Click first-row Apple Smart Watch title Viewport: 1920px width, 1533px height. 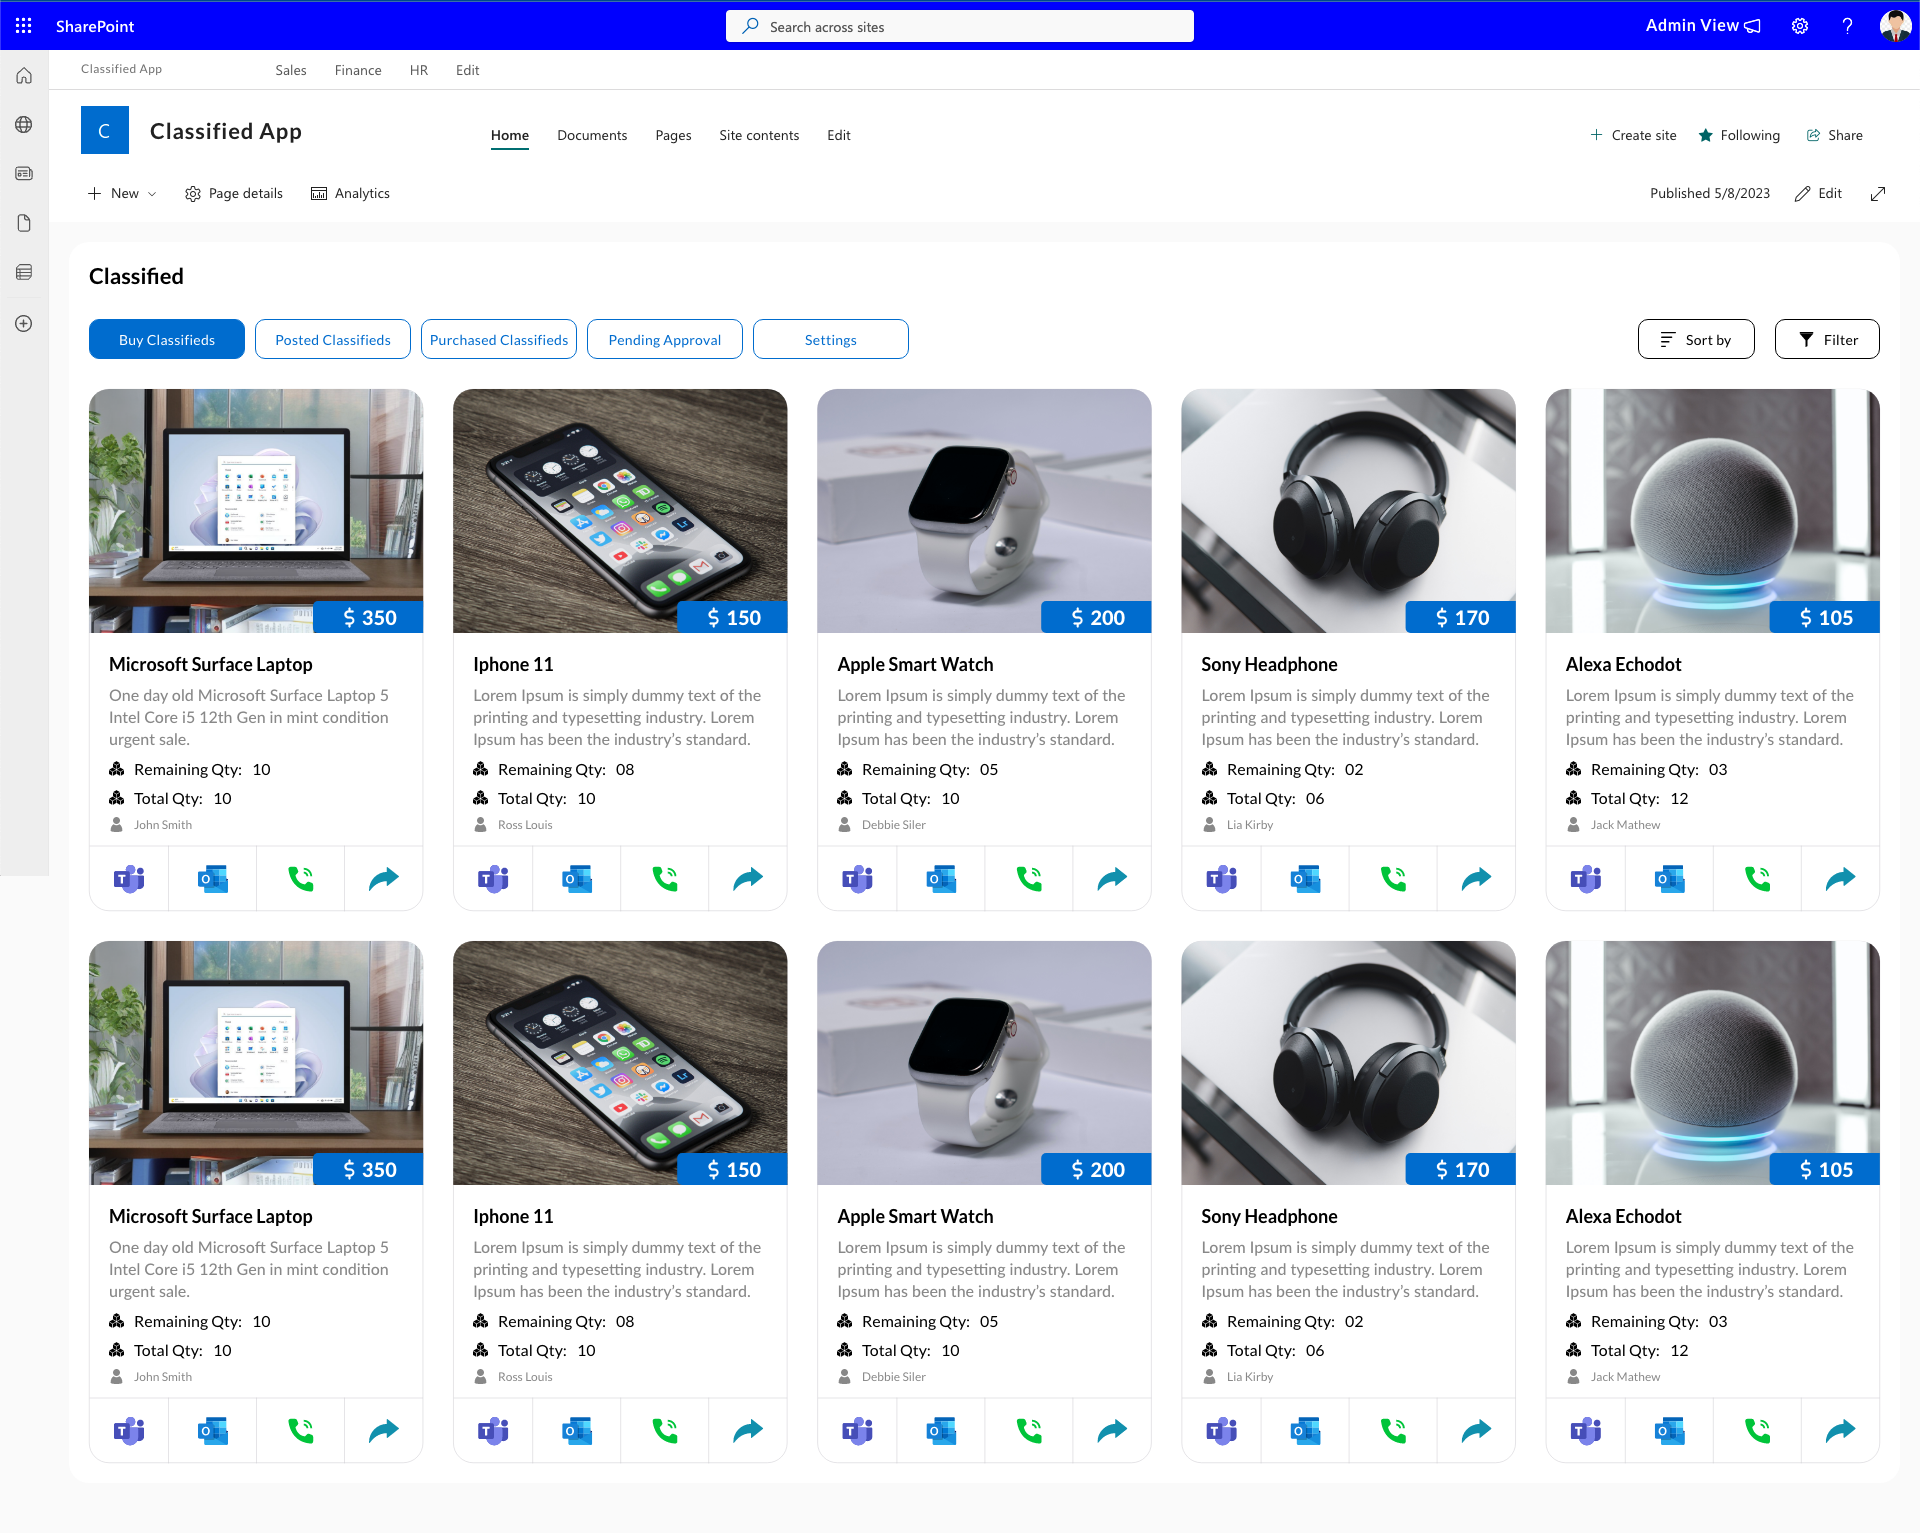[x=915, y=664]
